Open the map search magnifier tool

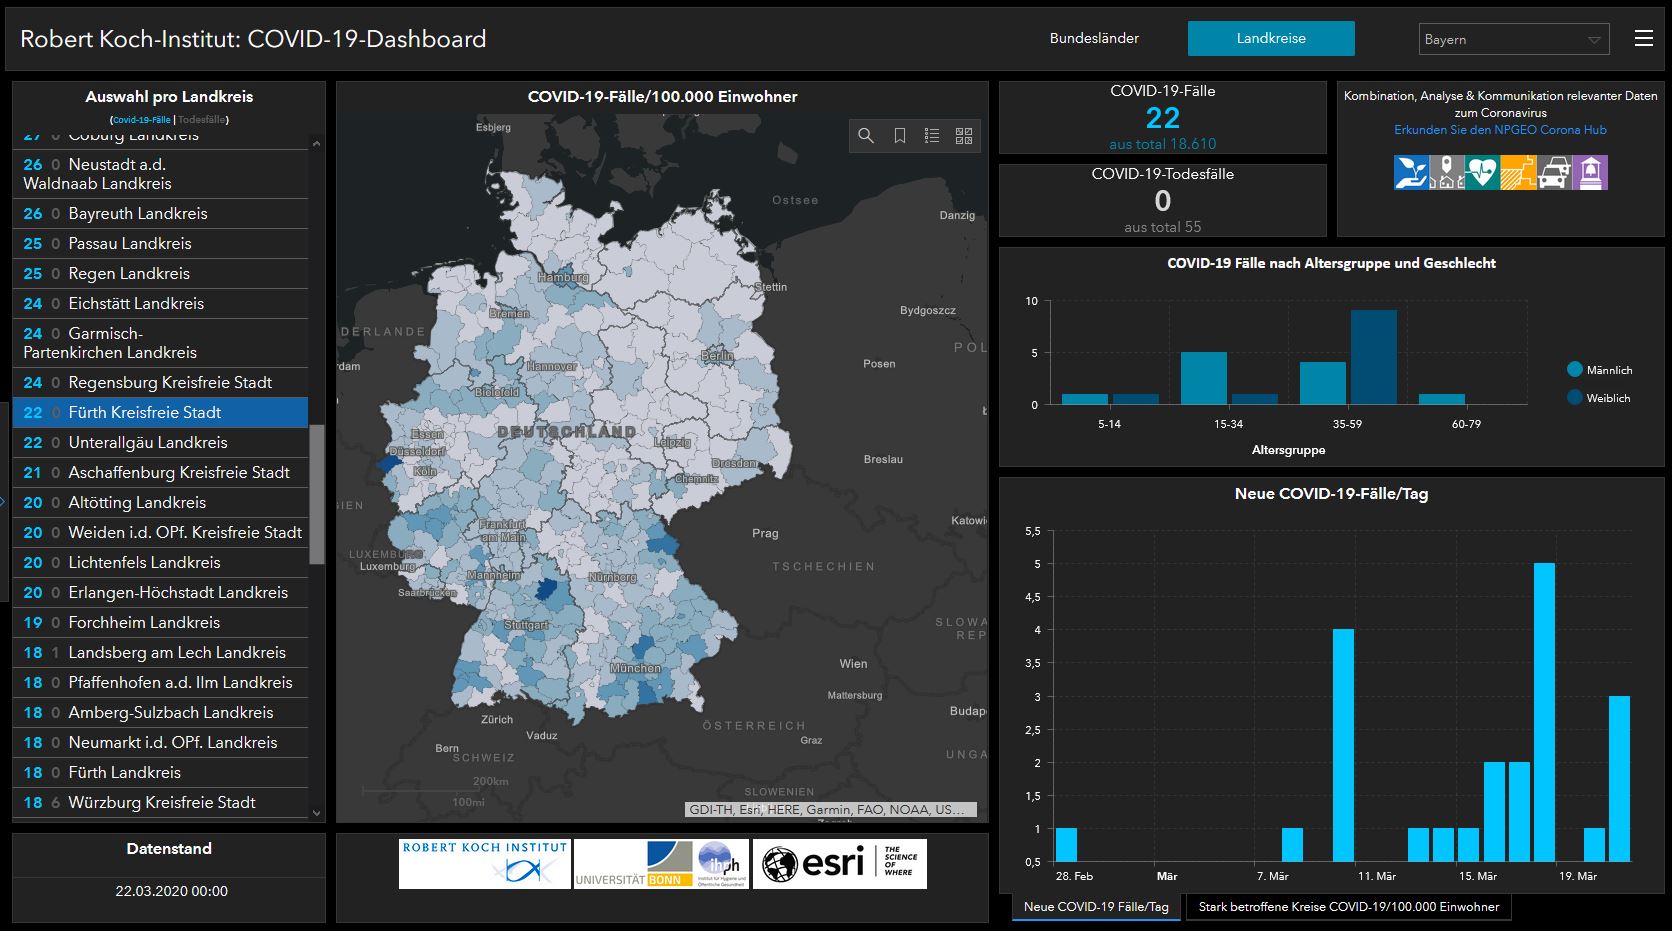point(866,136)
